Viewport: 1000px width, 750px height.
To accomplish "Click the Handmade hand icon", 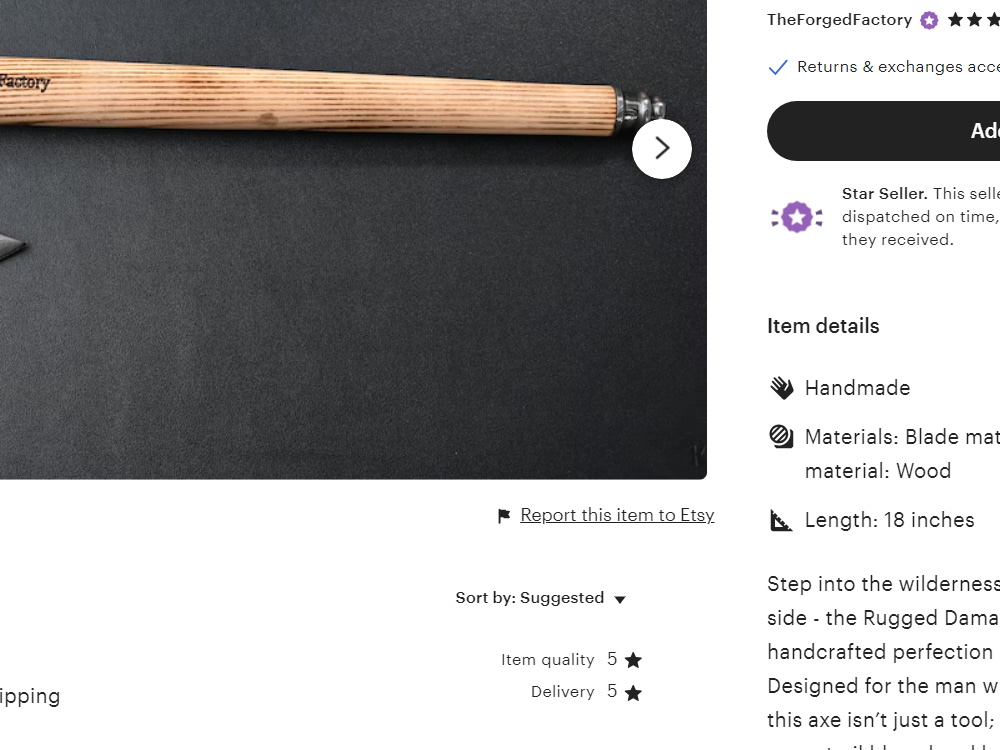I will pos(781,388).
